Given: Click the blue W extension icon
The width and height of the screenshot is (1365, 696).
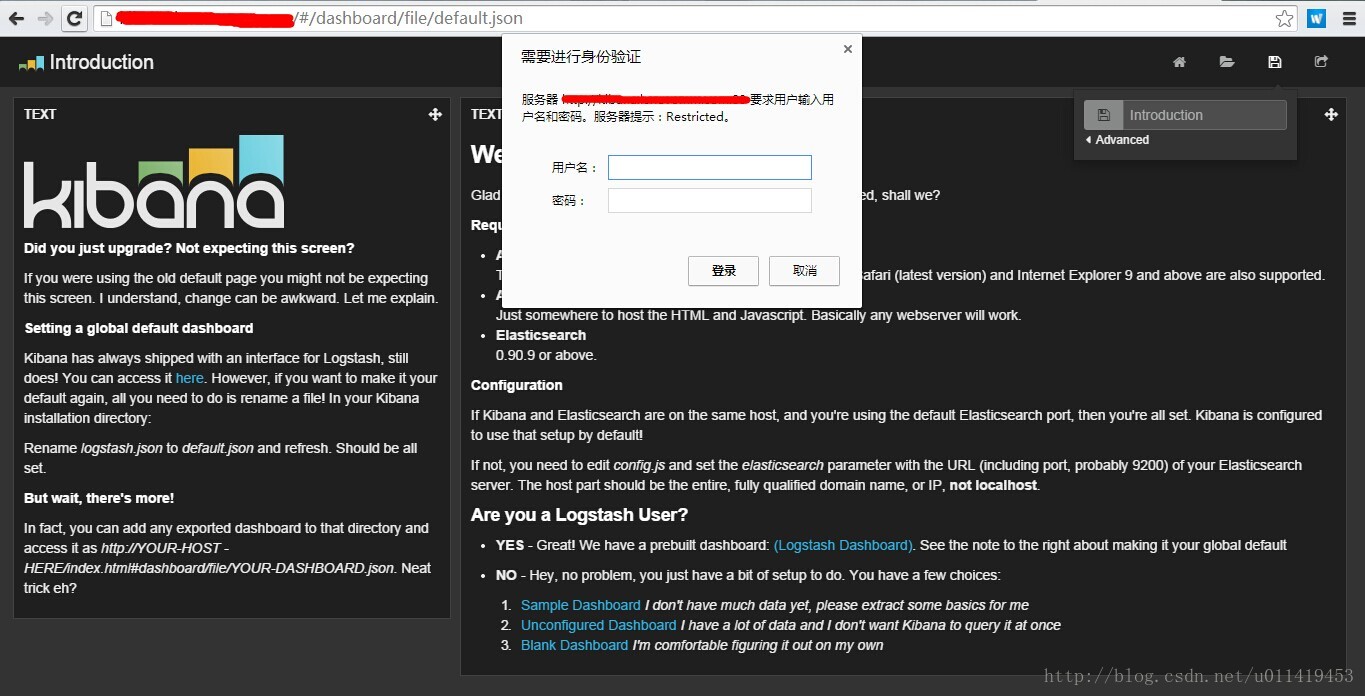Looking at the screenshot, I should (1316, 18).
